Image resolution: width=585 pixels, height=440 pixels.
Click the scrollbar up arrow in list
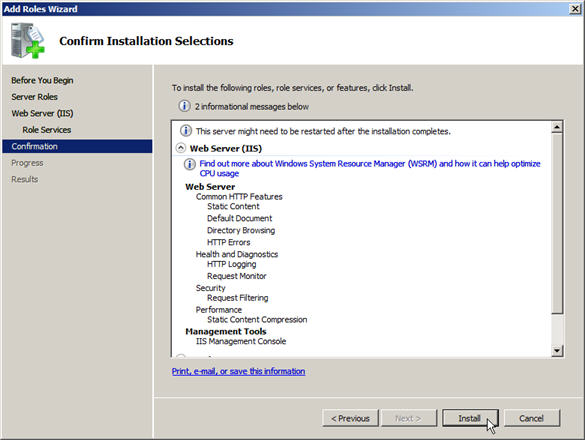557,127
